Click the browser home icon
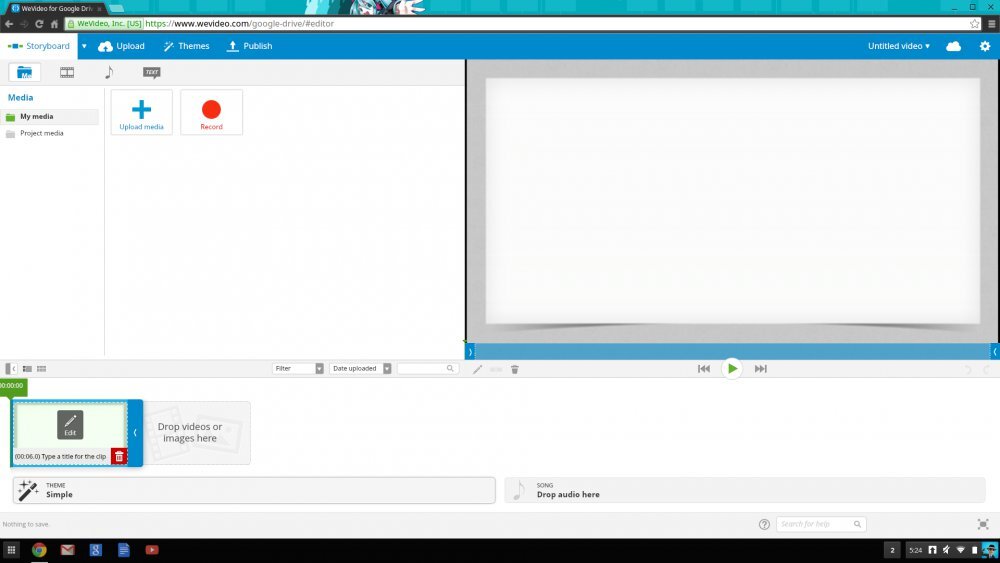Screen dimensions: 1000x563 [54, 24]
